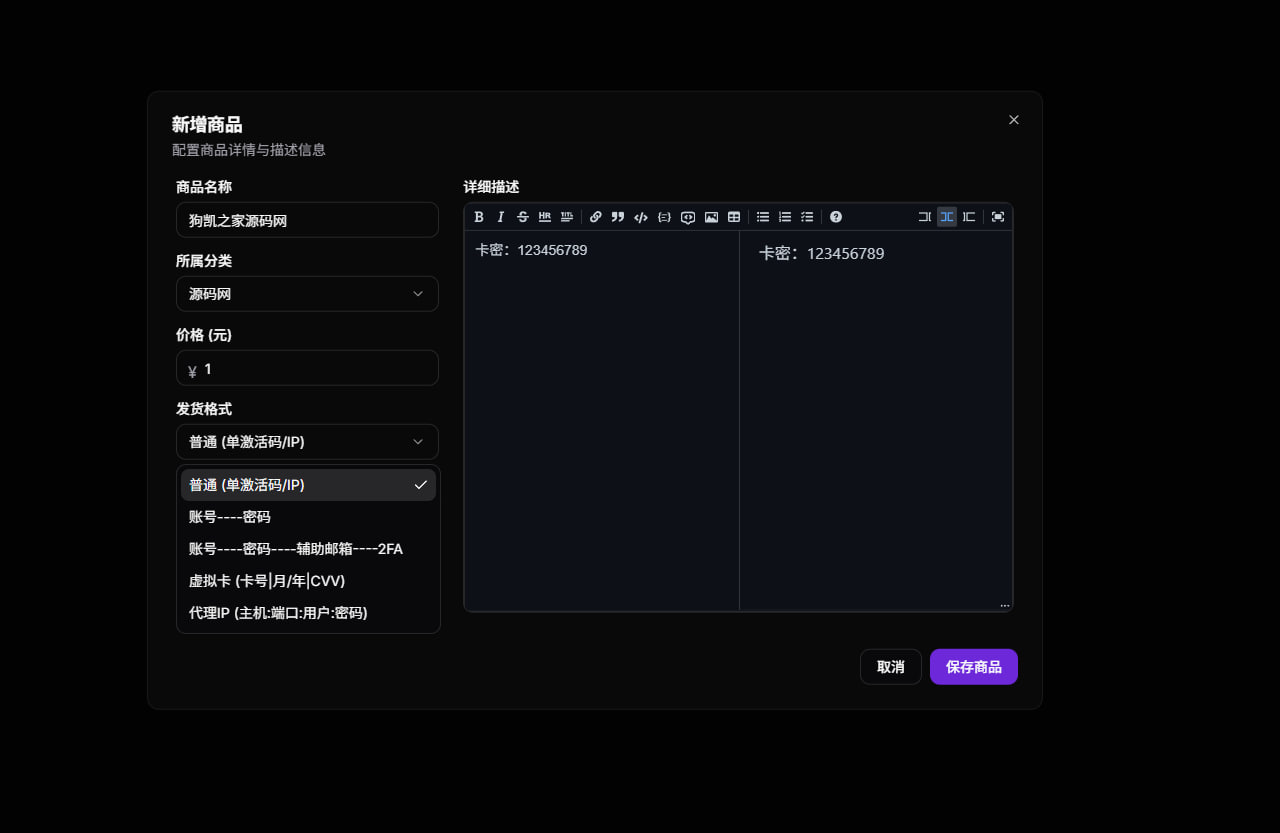Enable italic formatting
Image resolution: width=1280 pixels, height=833 pixels.
pos(500,217)
